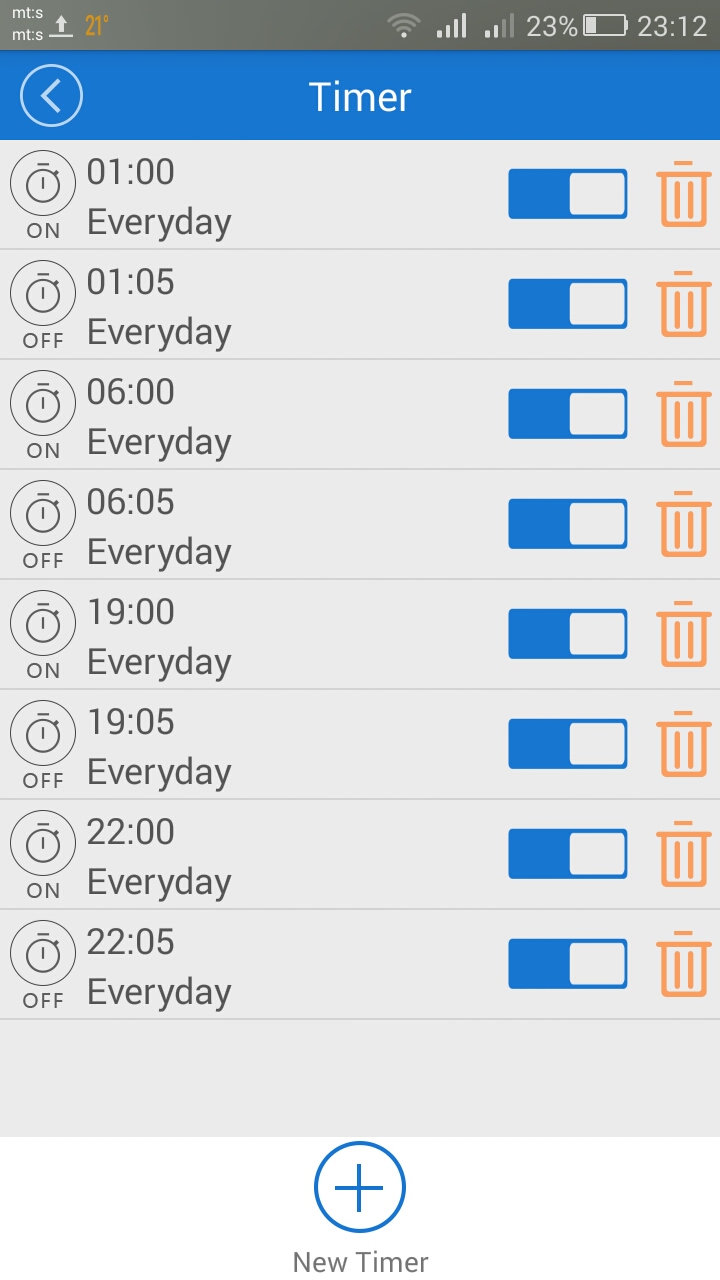Viewport: 720px width, 1280px height.
Task: Turn off the 19:05 timer switch
Action: [568, 744]
